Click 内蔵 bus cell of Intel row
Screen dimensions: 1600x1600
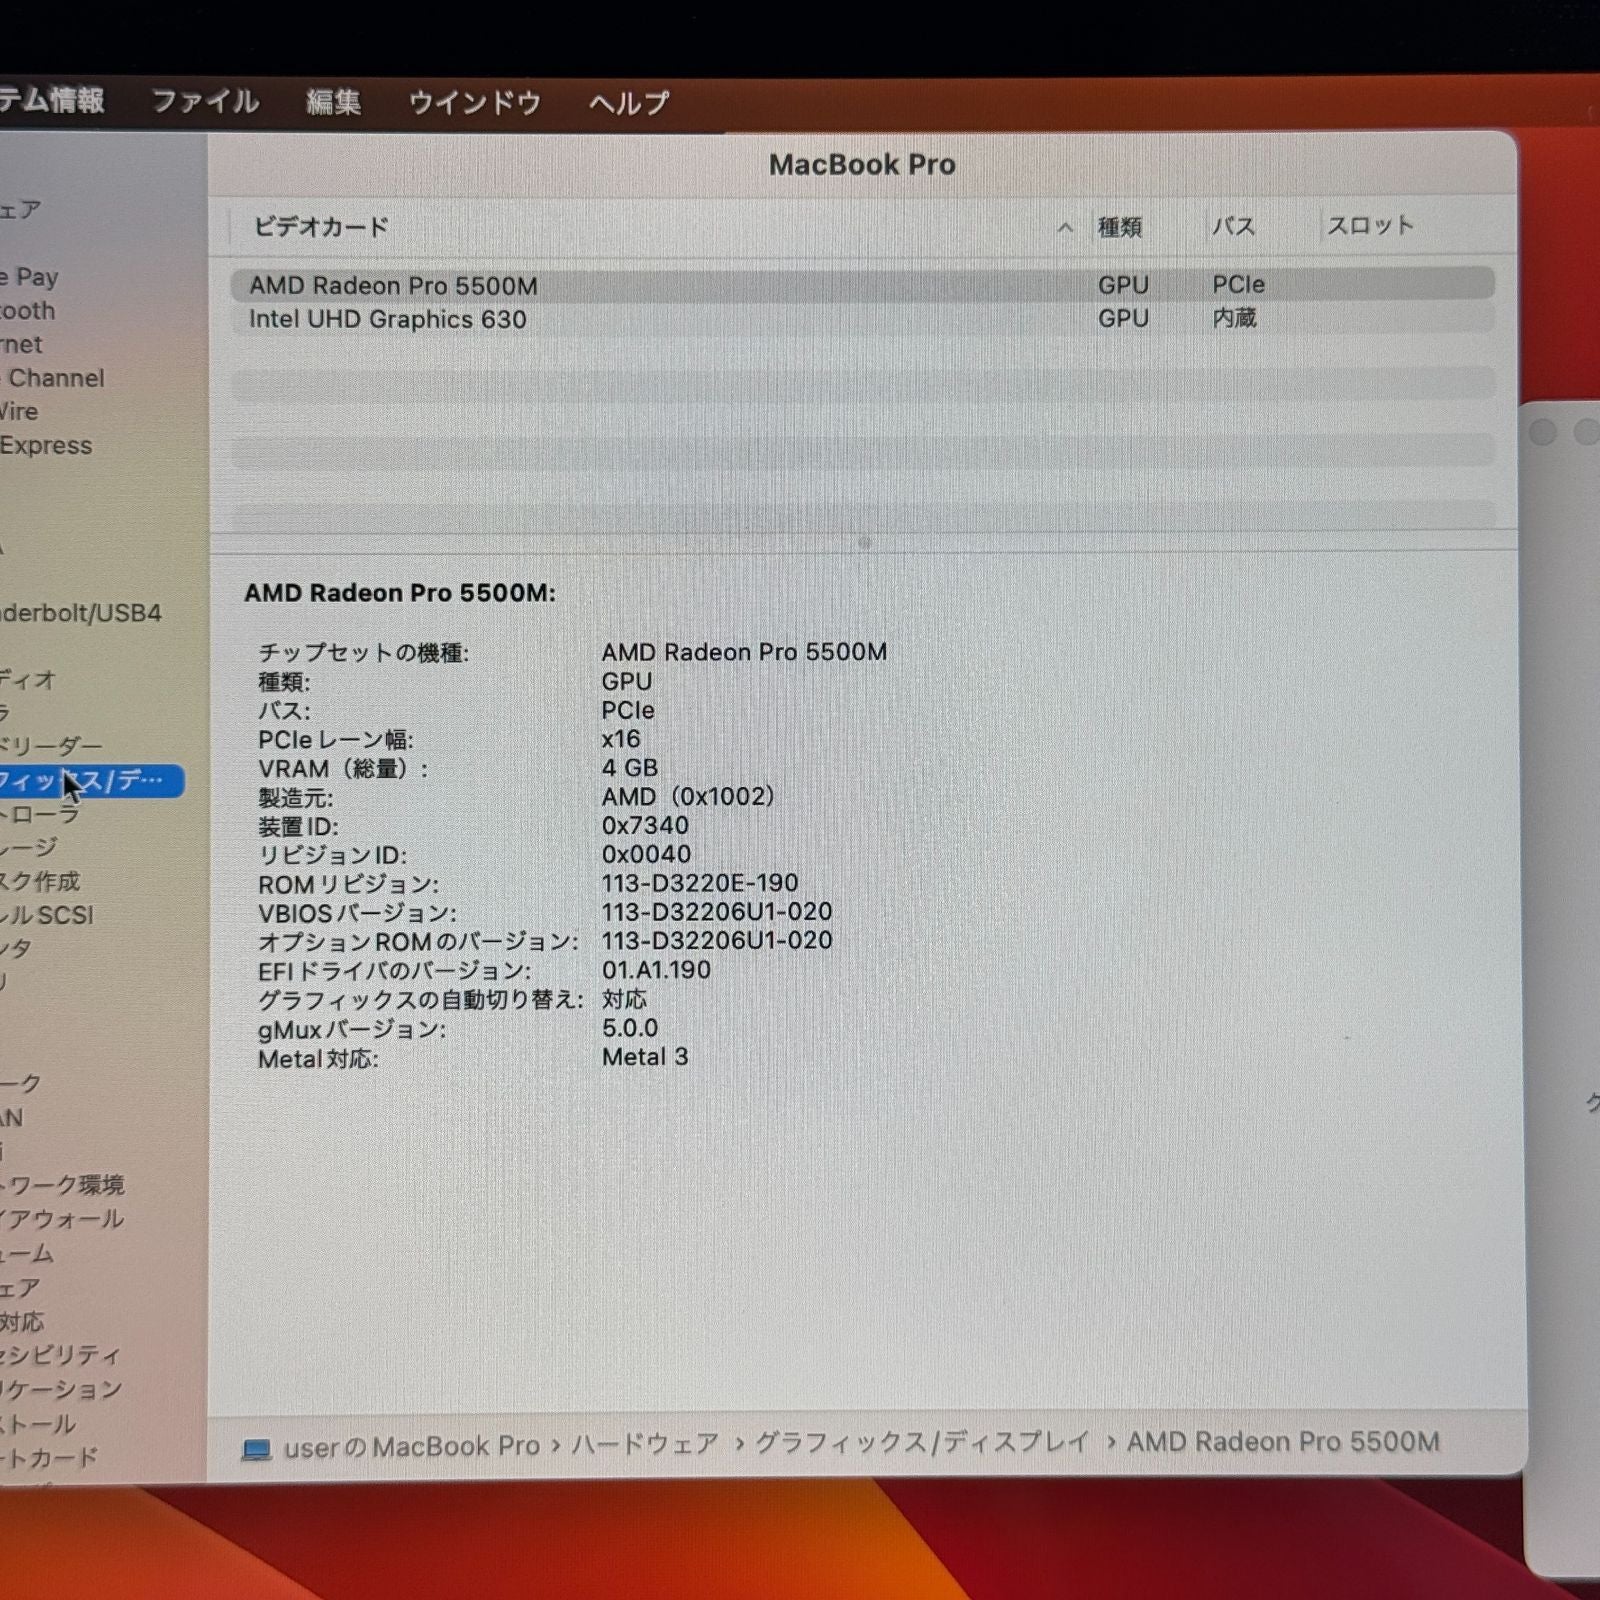click(1234, 318)
